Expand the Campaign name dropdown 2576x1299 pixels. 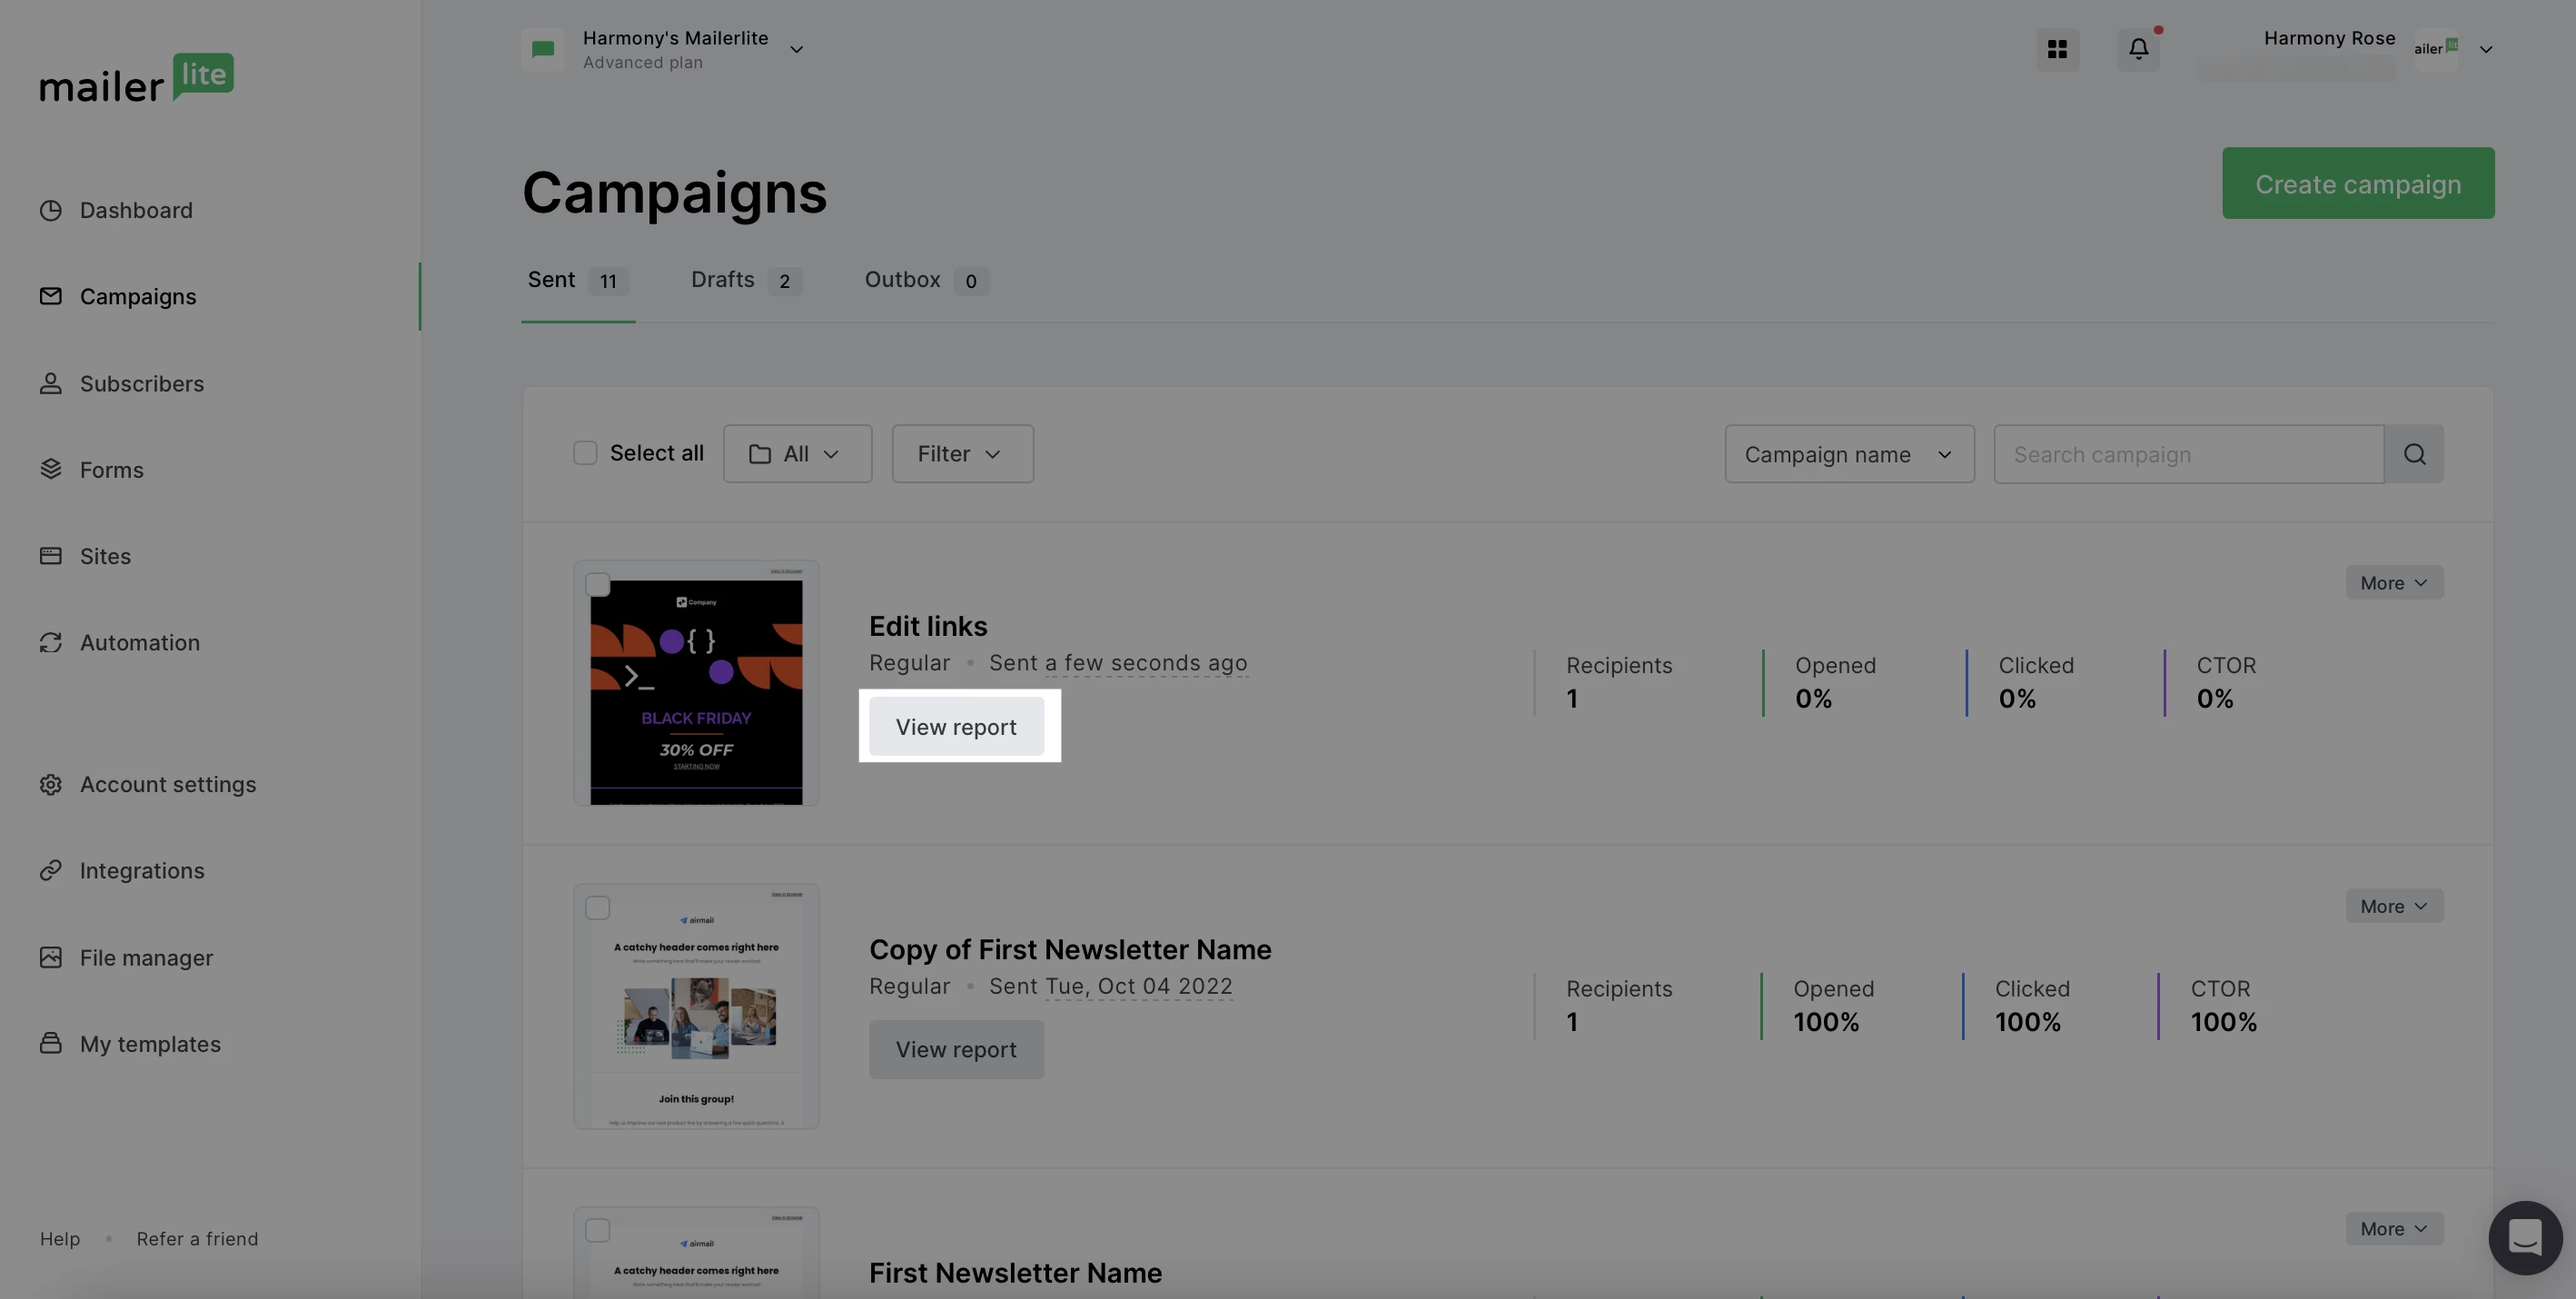coord(1848,455)
